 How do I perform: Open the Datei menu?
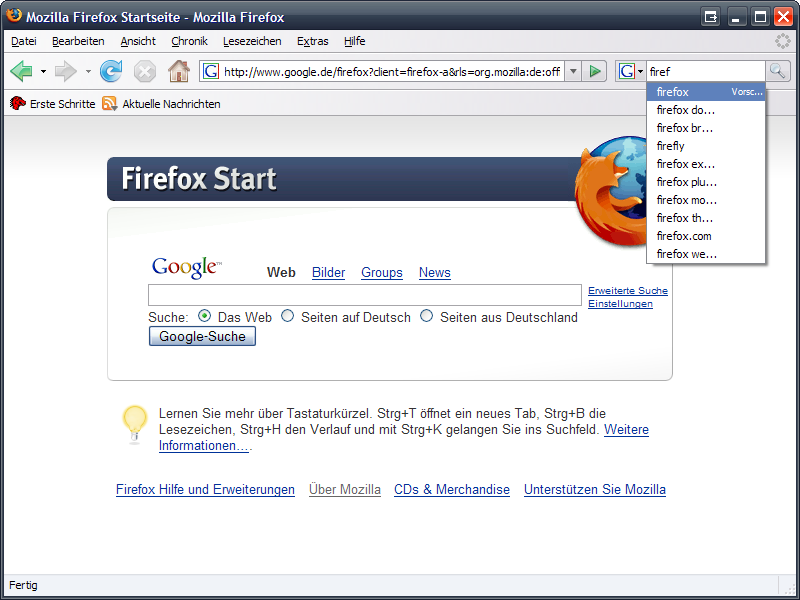[x=23, y=41]
